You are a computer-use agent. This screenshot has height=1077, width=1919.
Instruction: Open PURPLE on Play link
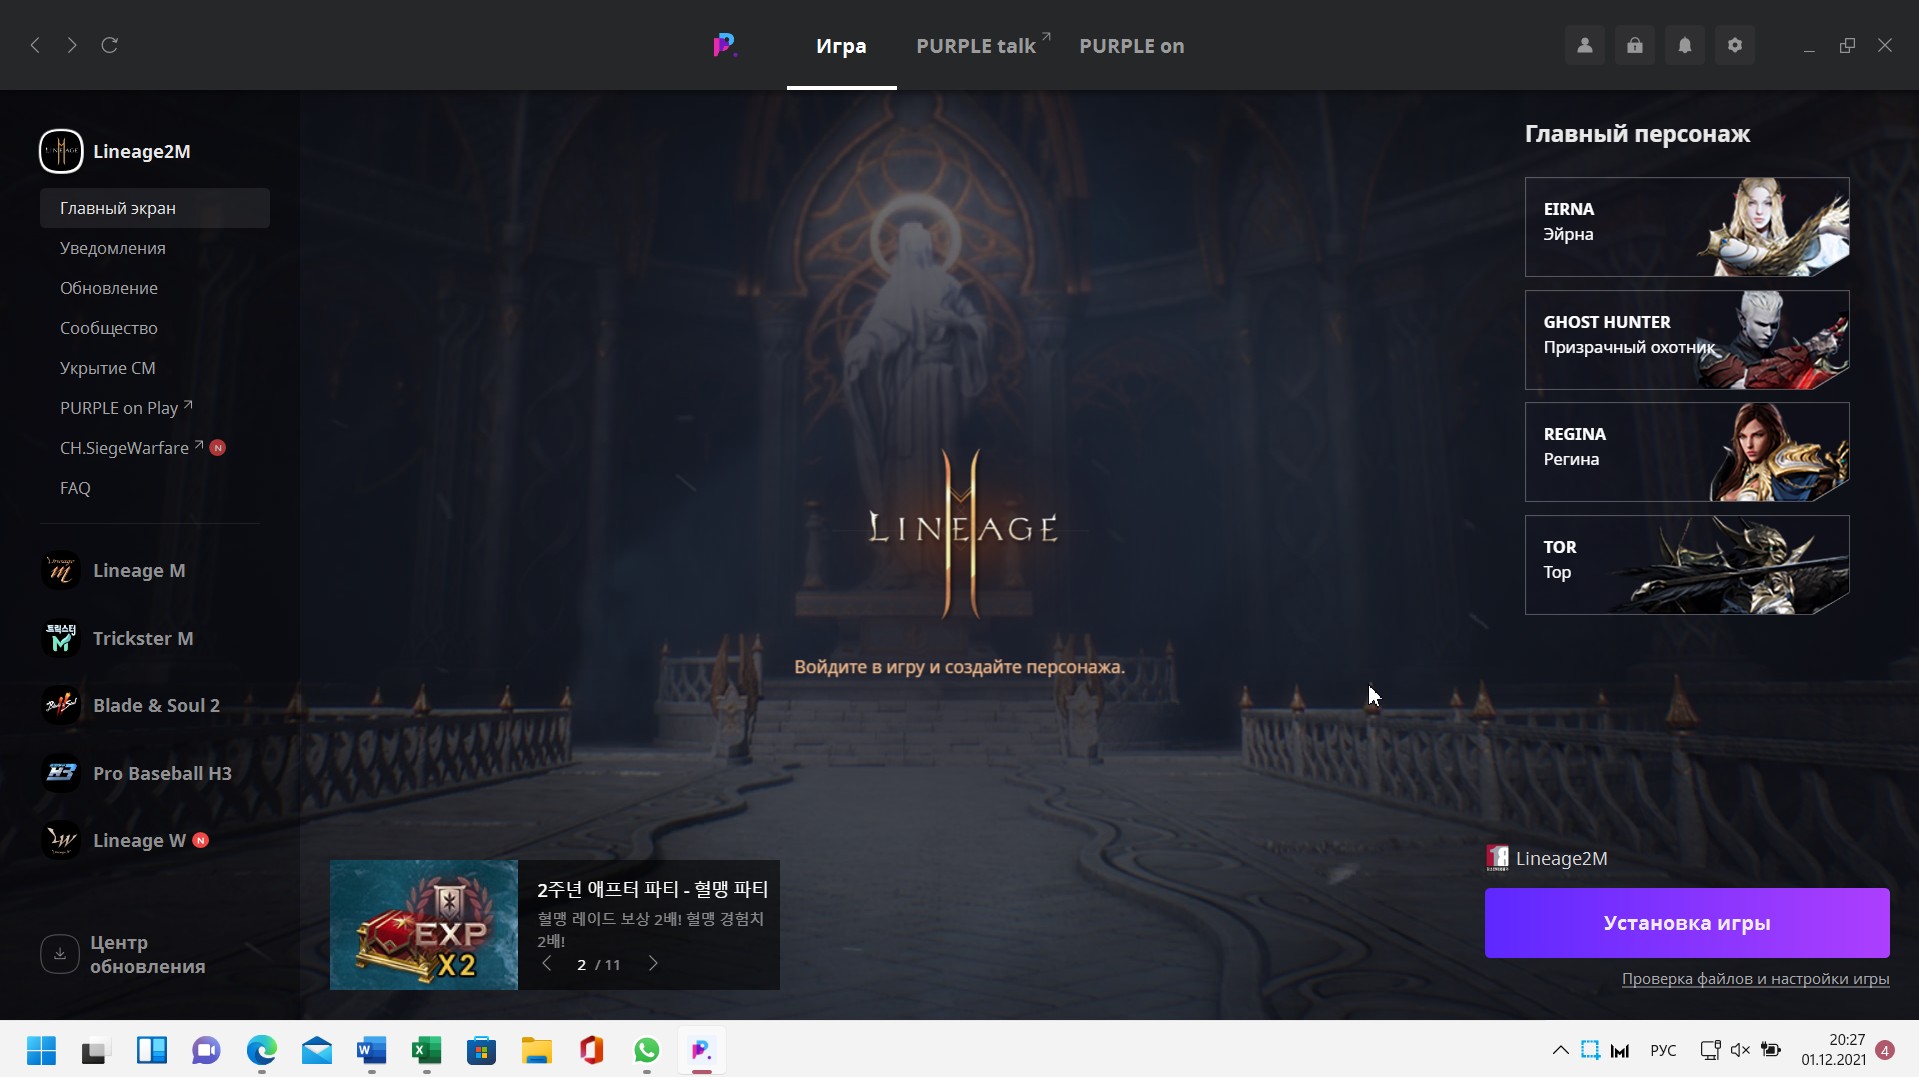[x=126, y=408]
